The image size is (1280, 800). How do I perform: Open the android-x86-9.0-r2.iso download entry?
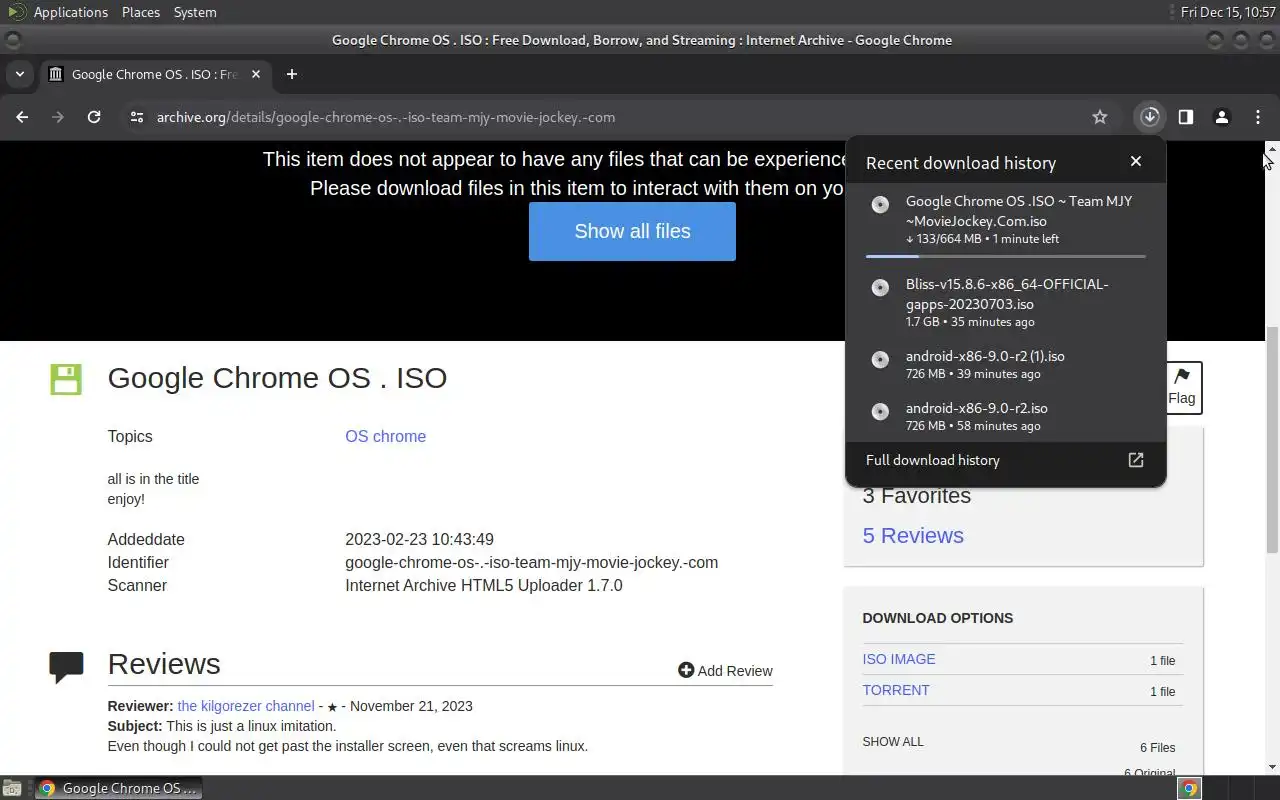[x=1006, y=416]
